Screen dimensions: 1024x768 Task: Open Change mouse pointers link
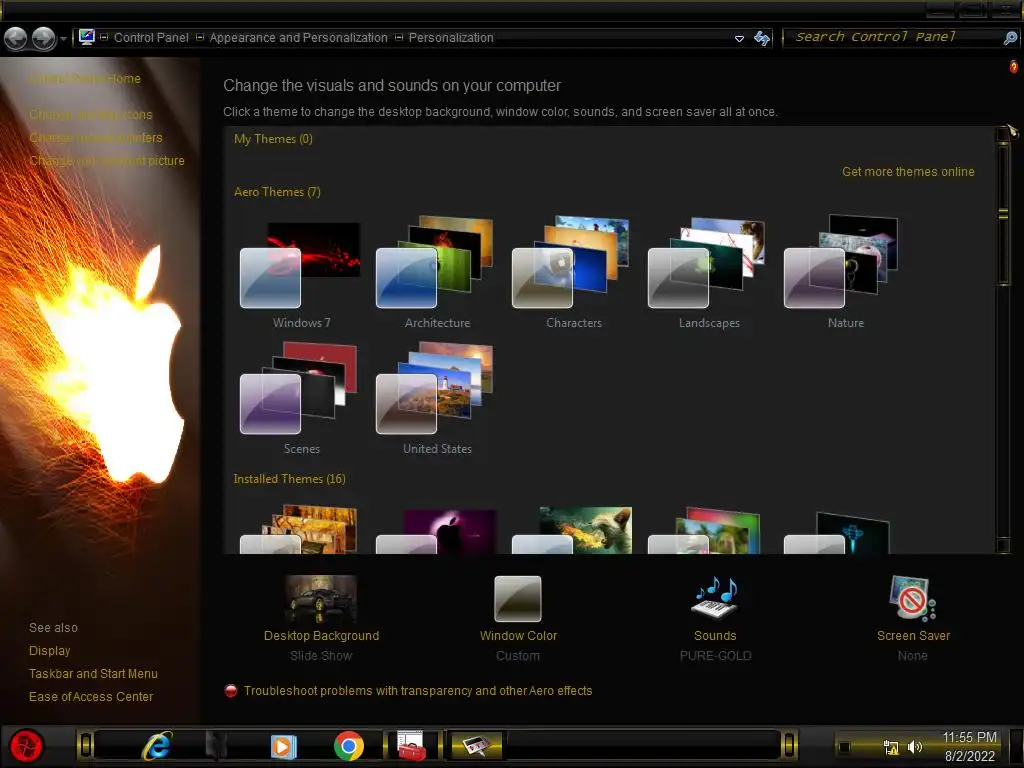[95, 138]
